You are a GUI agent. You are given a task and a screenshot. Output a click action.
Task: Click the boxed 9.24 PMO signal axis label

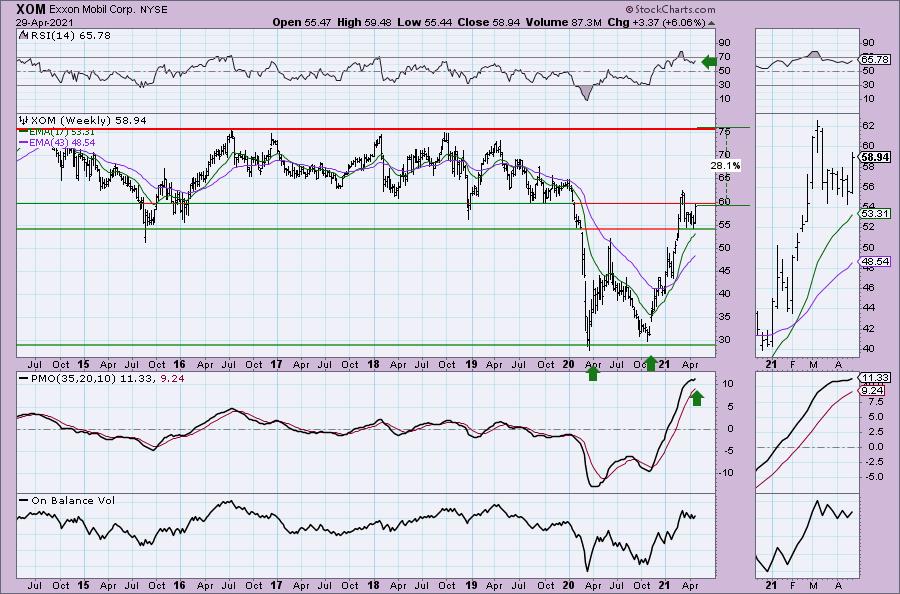872,390
